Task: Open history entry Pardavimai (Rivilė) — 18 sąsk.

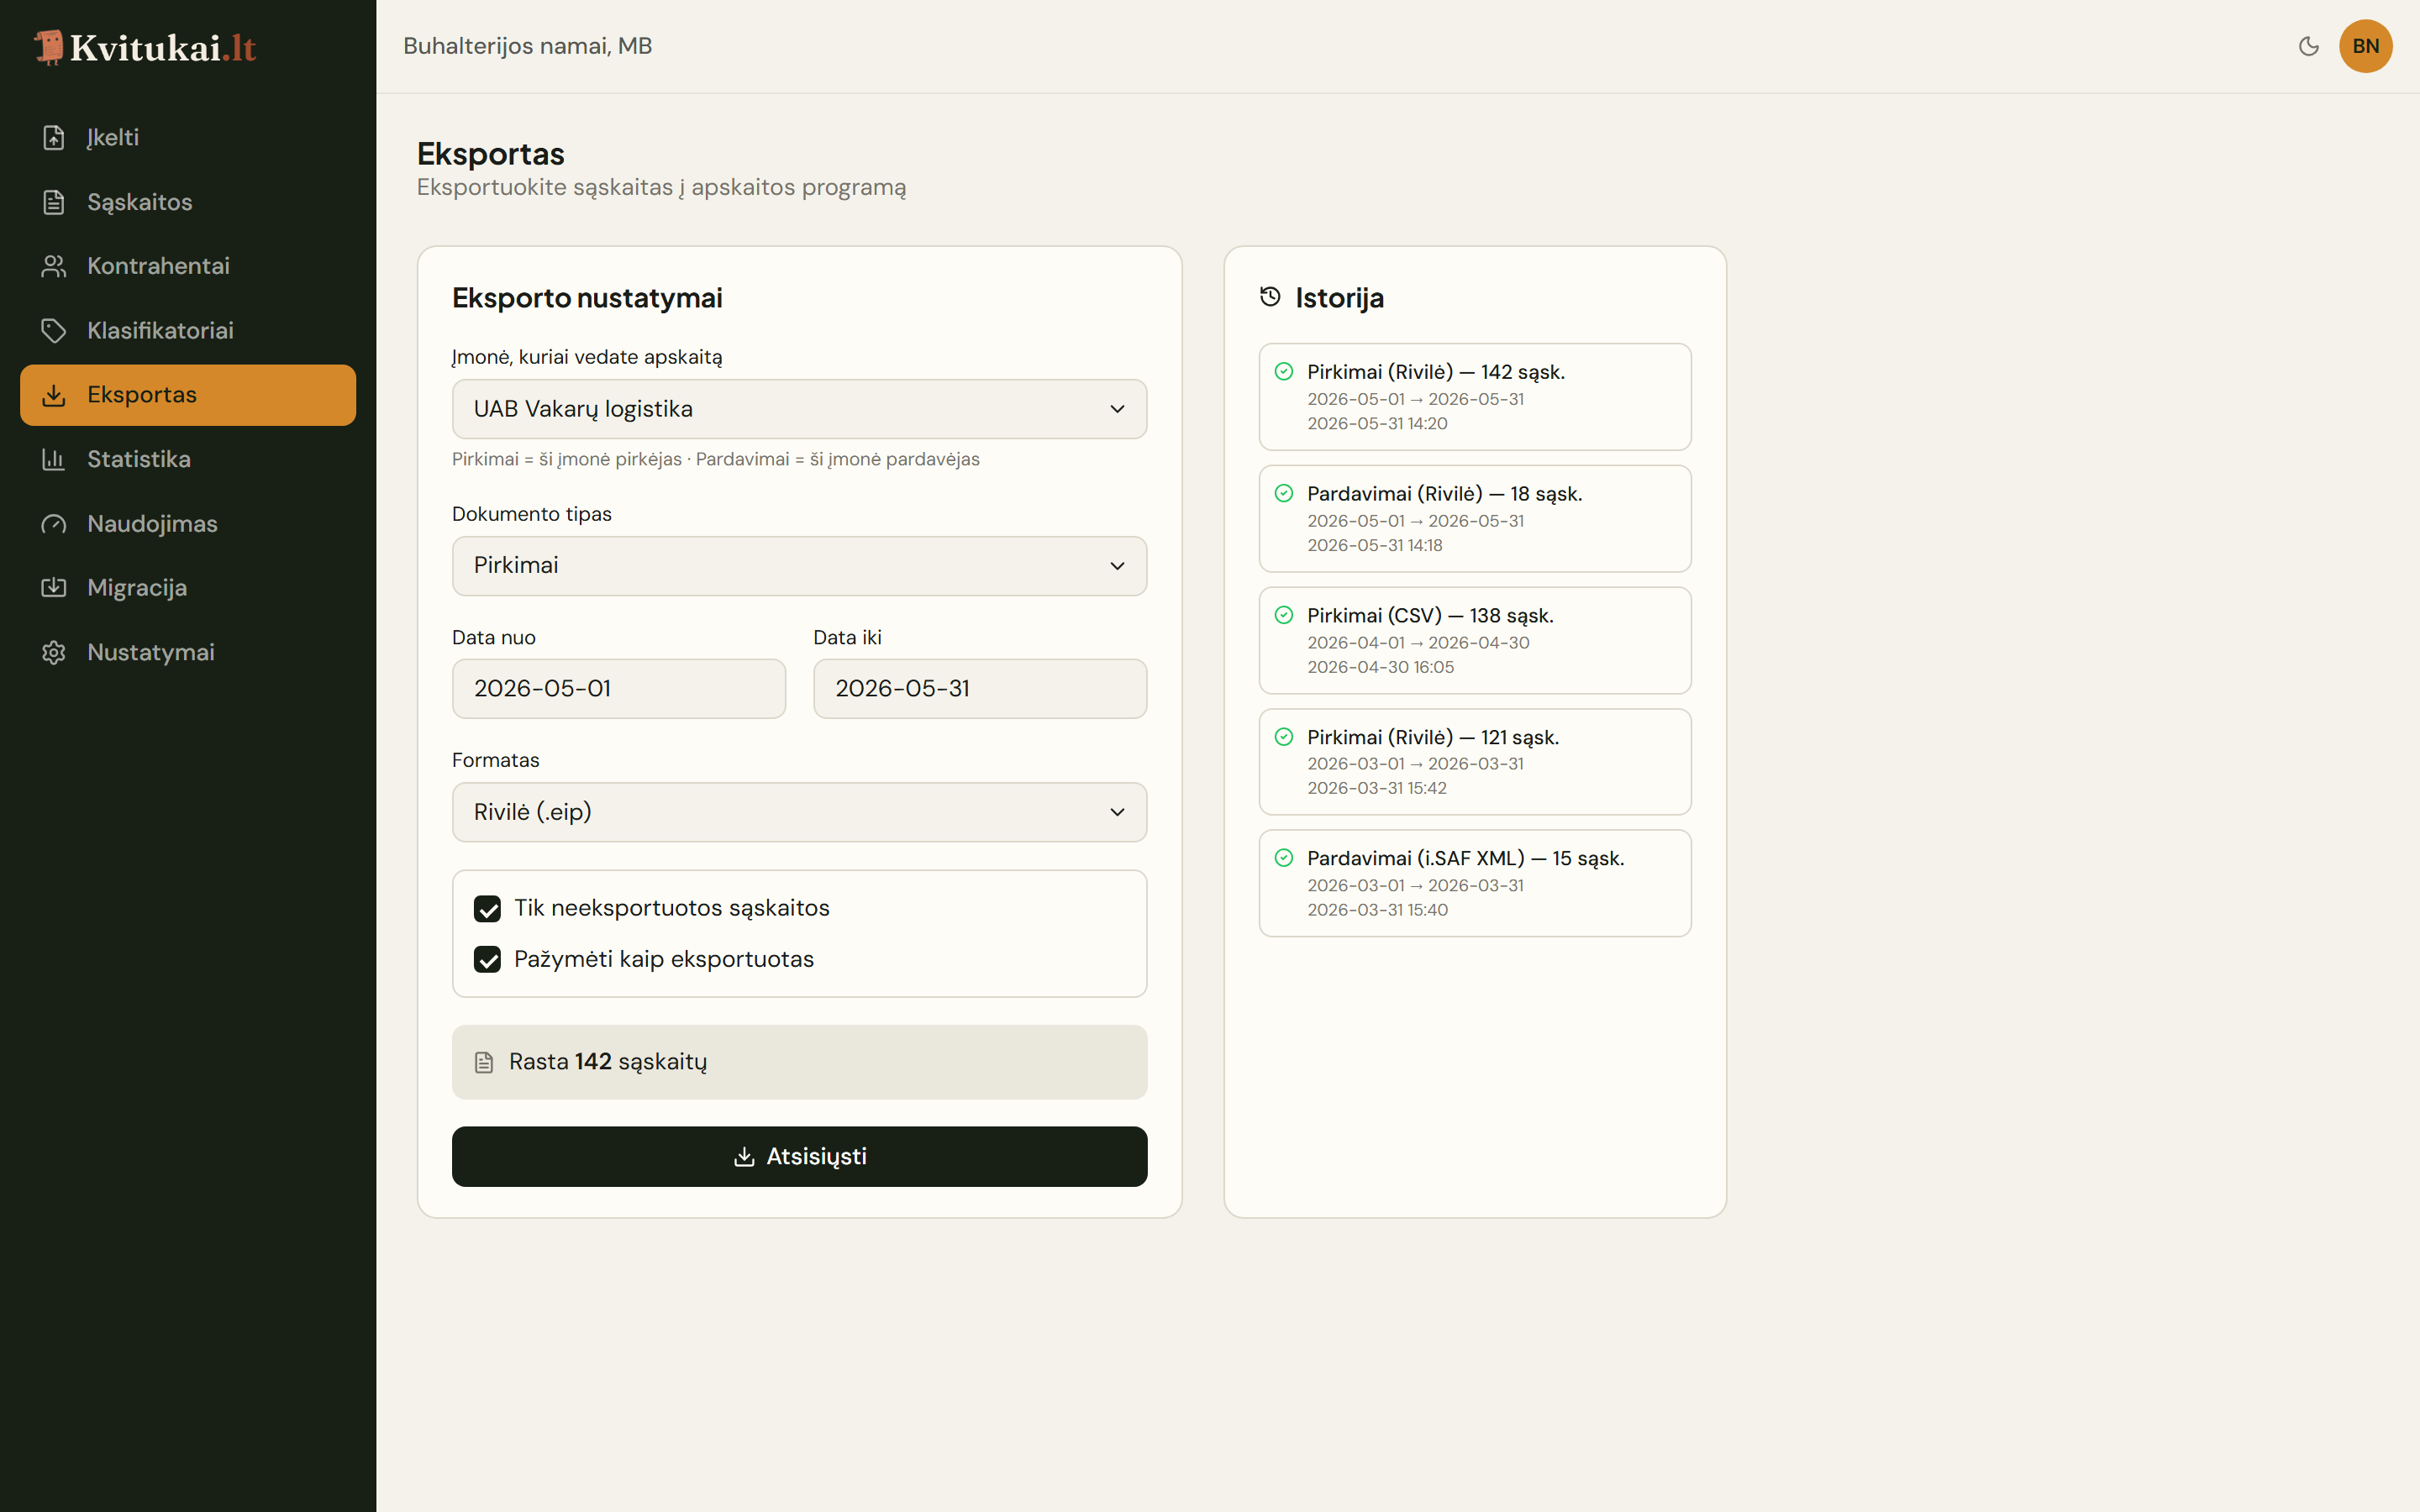Action: click(1475, 519)
